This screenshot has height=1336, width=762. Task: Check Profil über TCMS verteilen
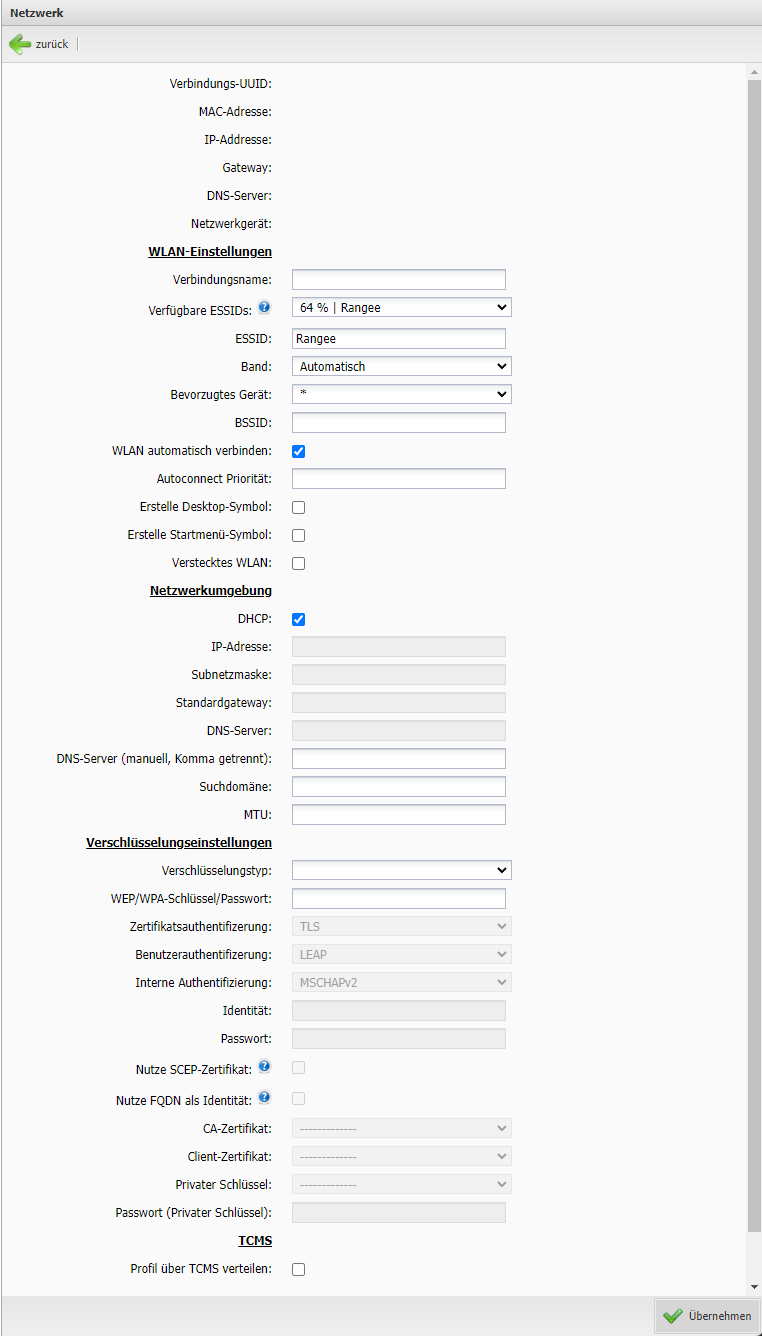pyautogui.click(x=298, y=1269)
